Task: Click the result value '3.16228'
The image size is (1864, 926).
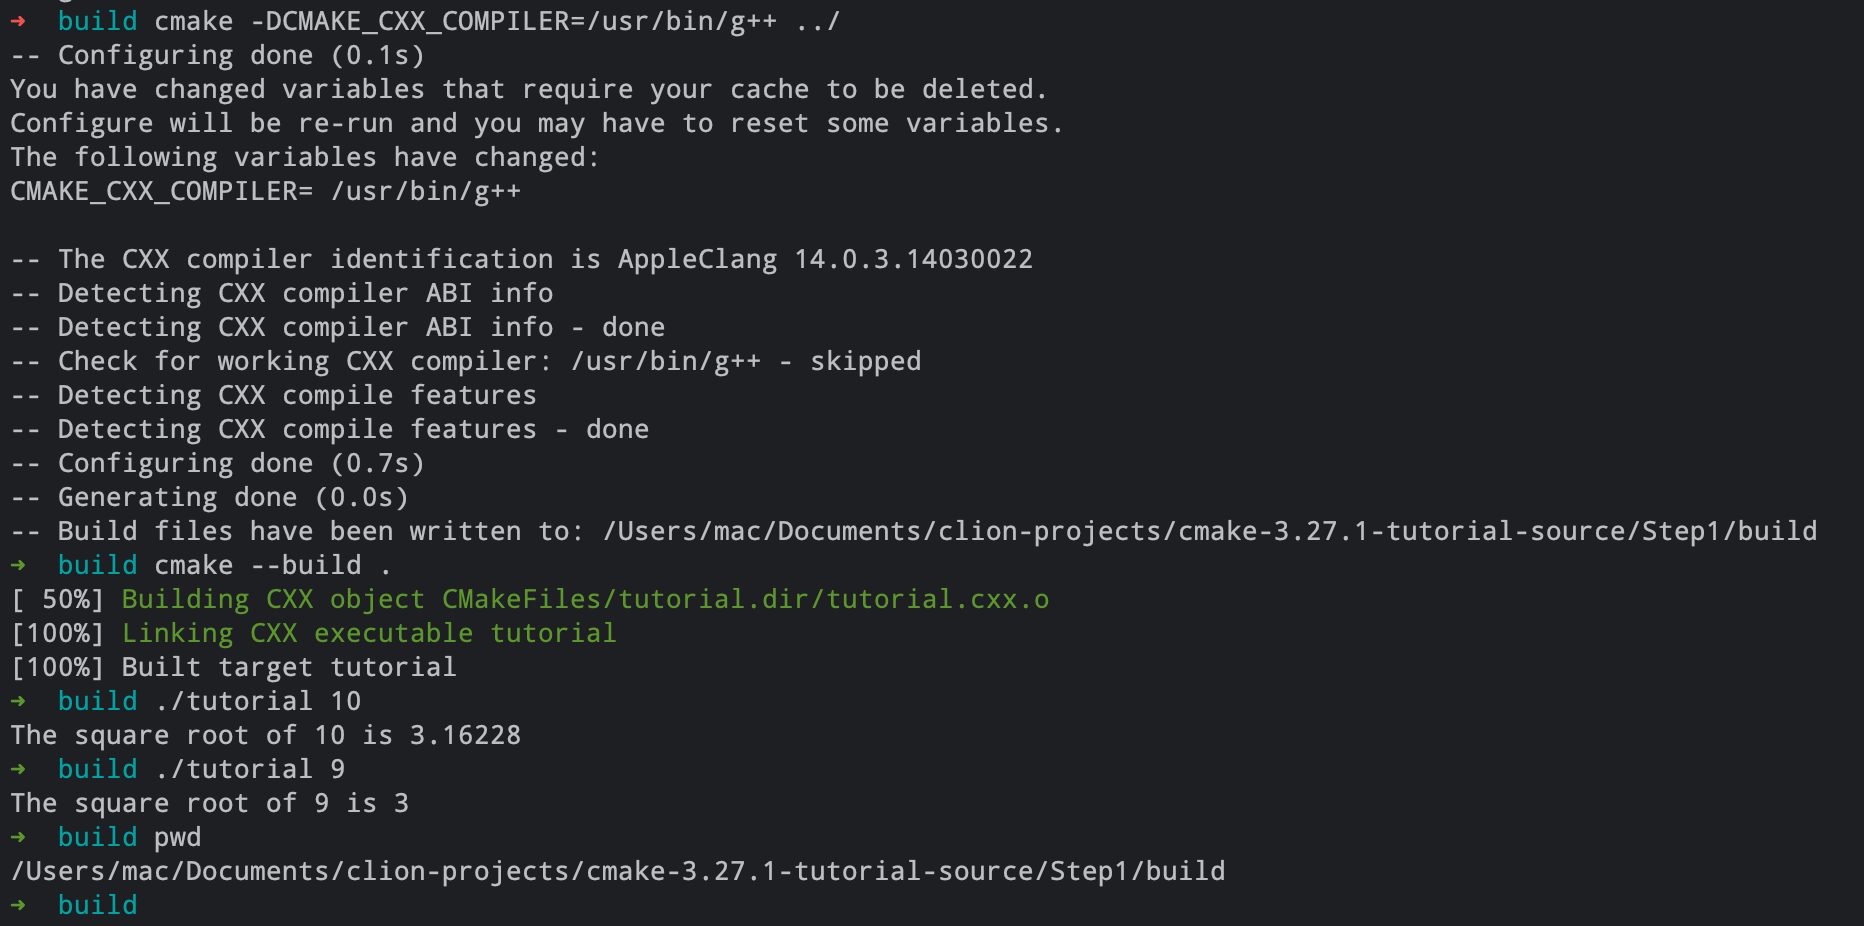Action: [465, 735]
